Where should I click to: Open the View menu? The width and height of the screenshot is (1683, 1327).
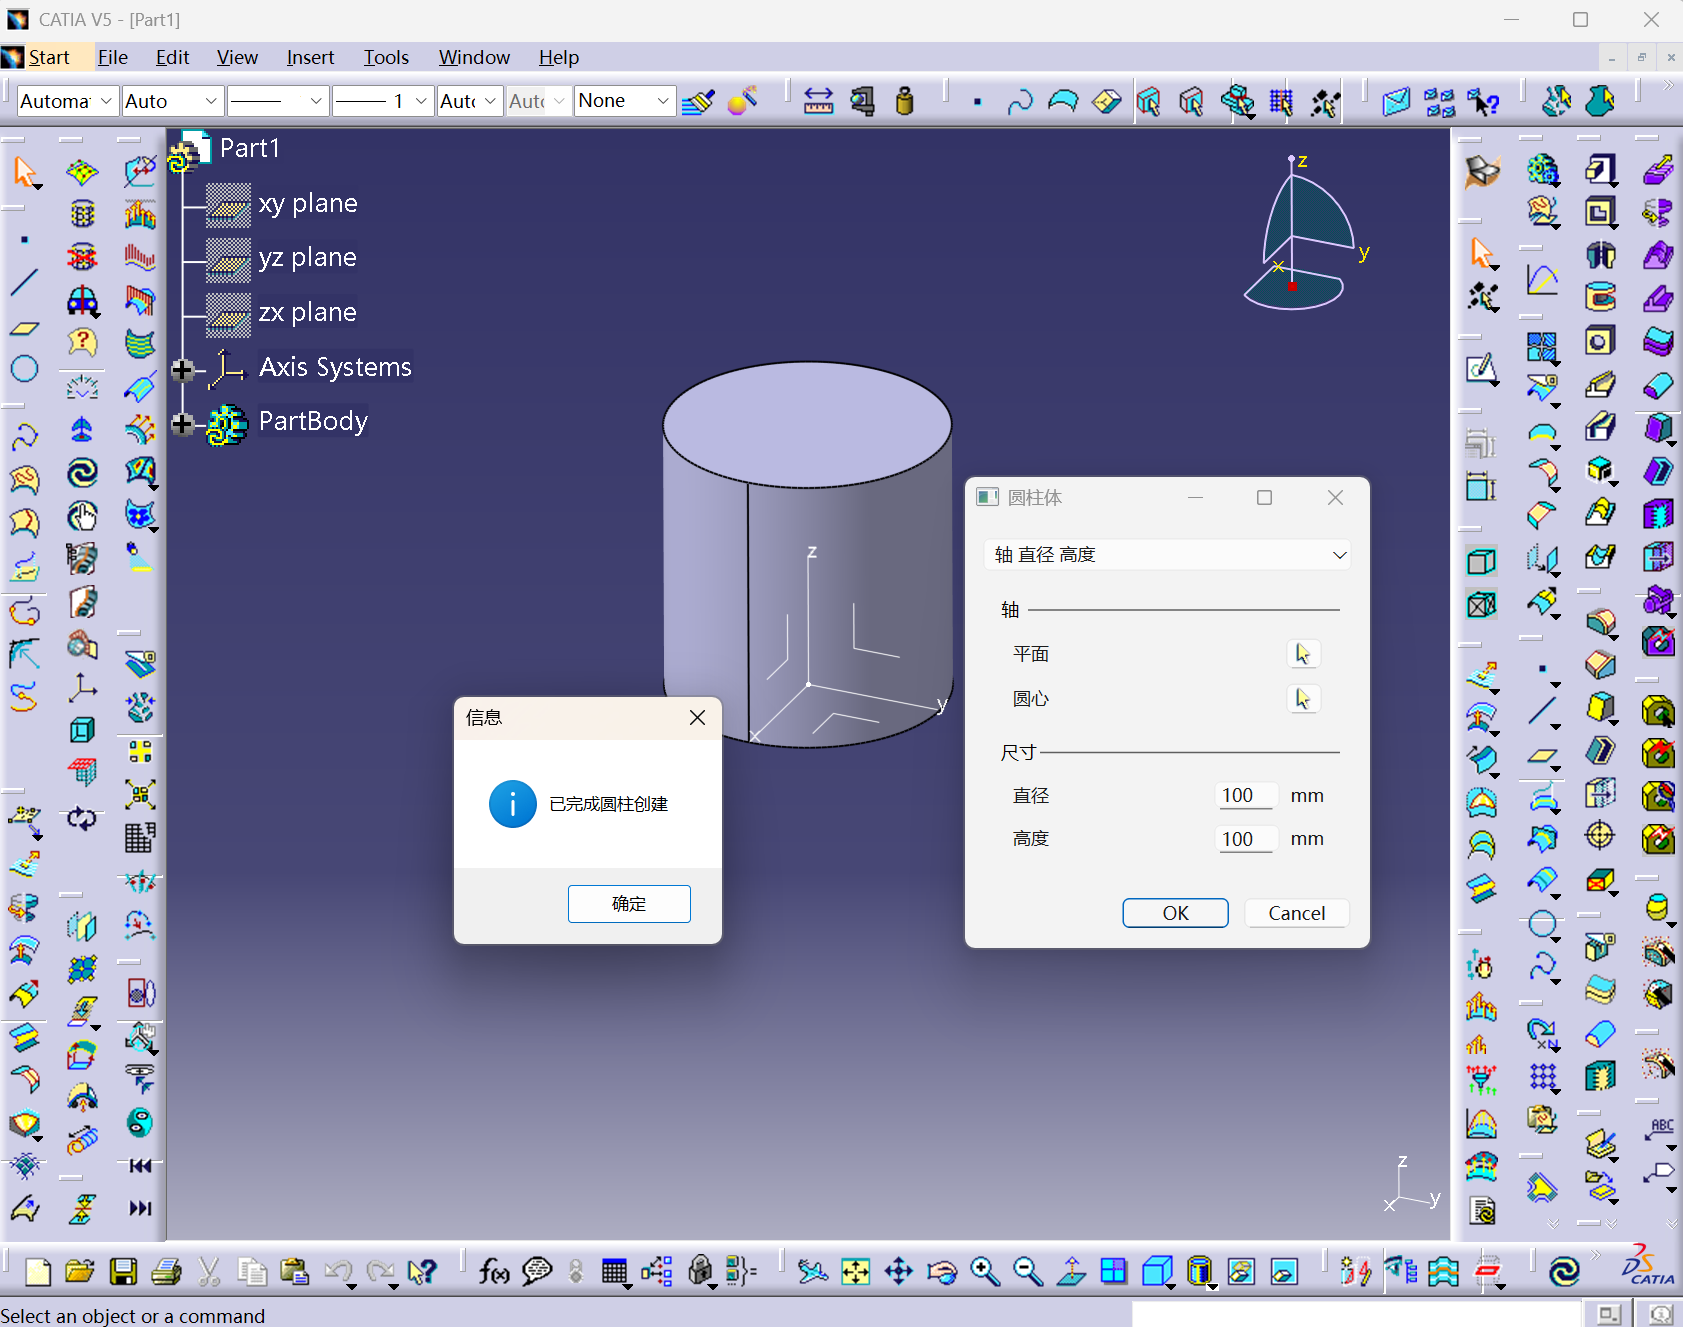(x=237, y=58)
